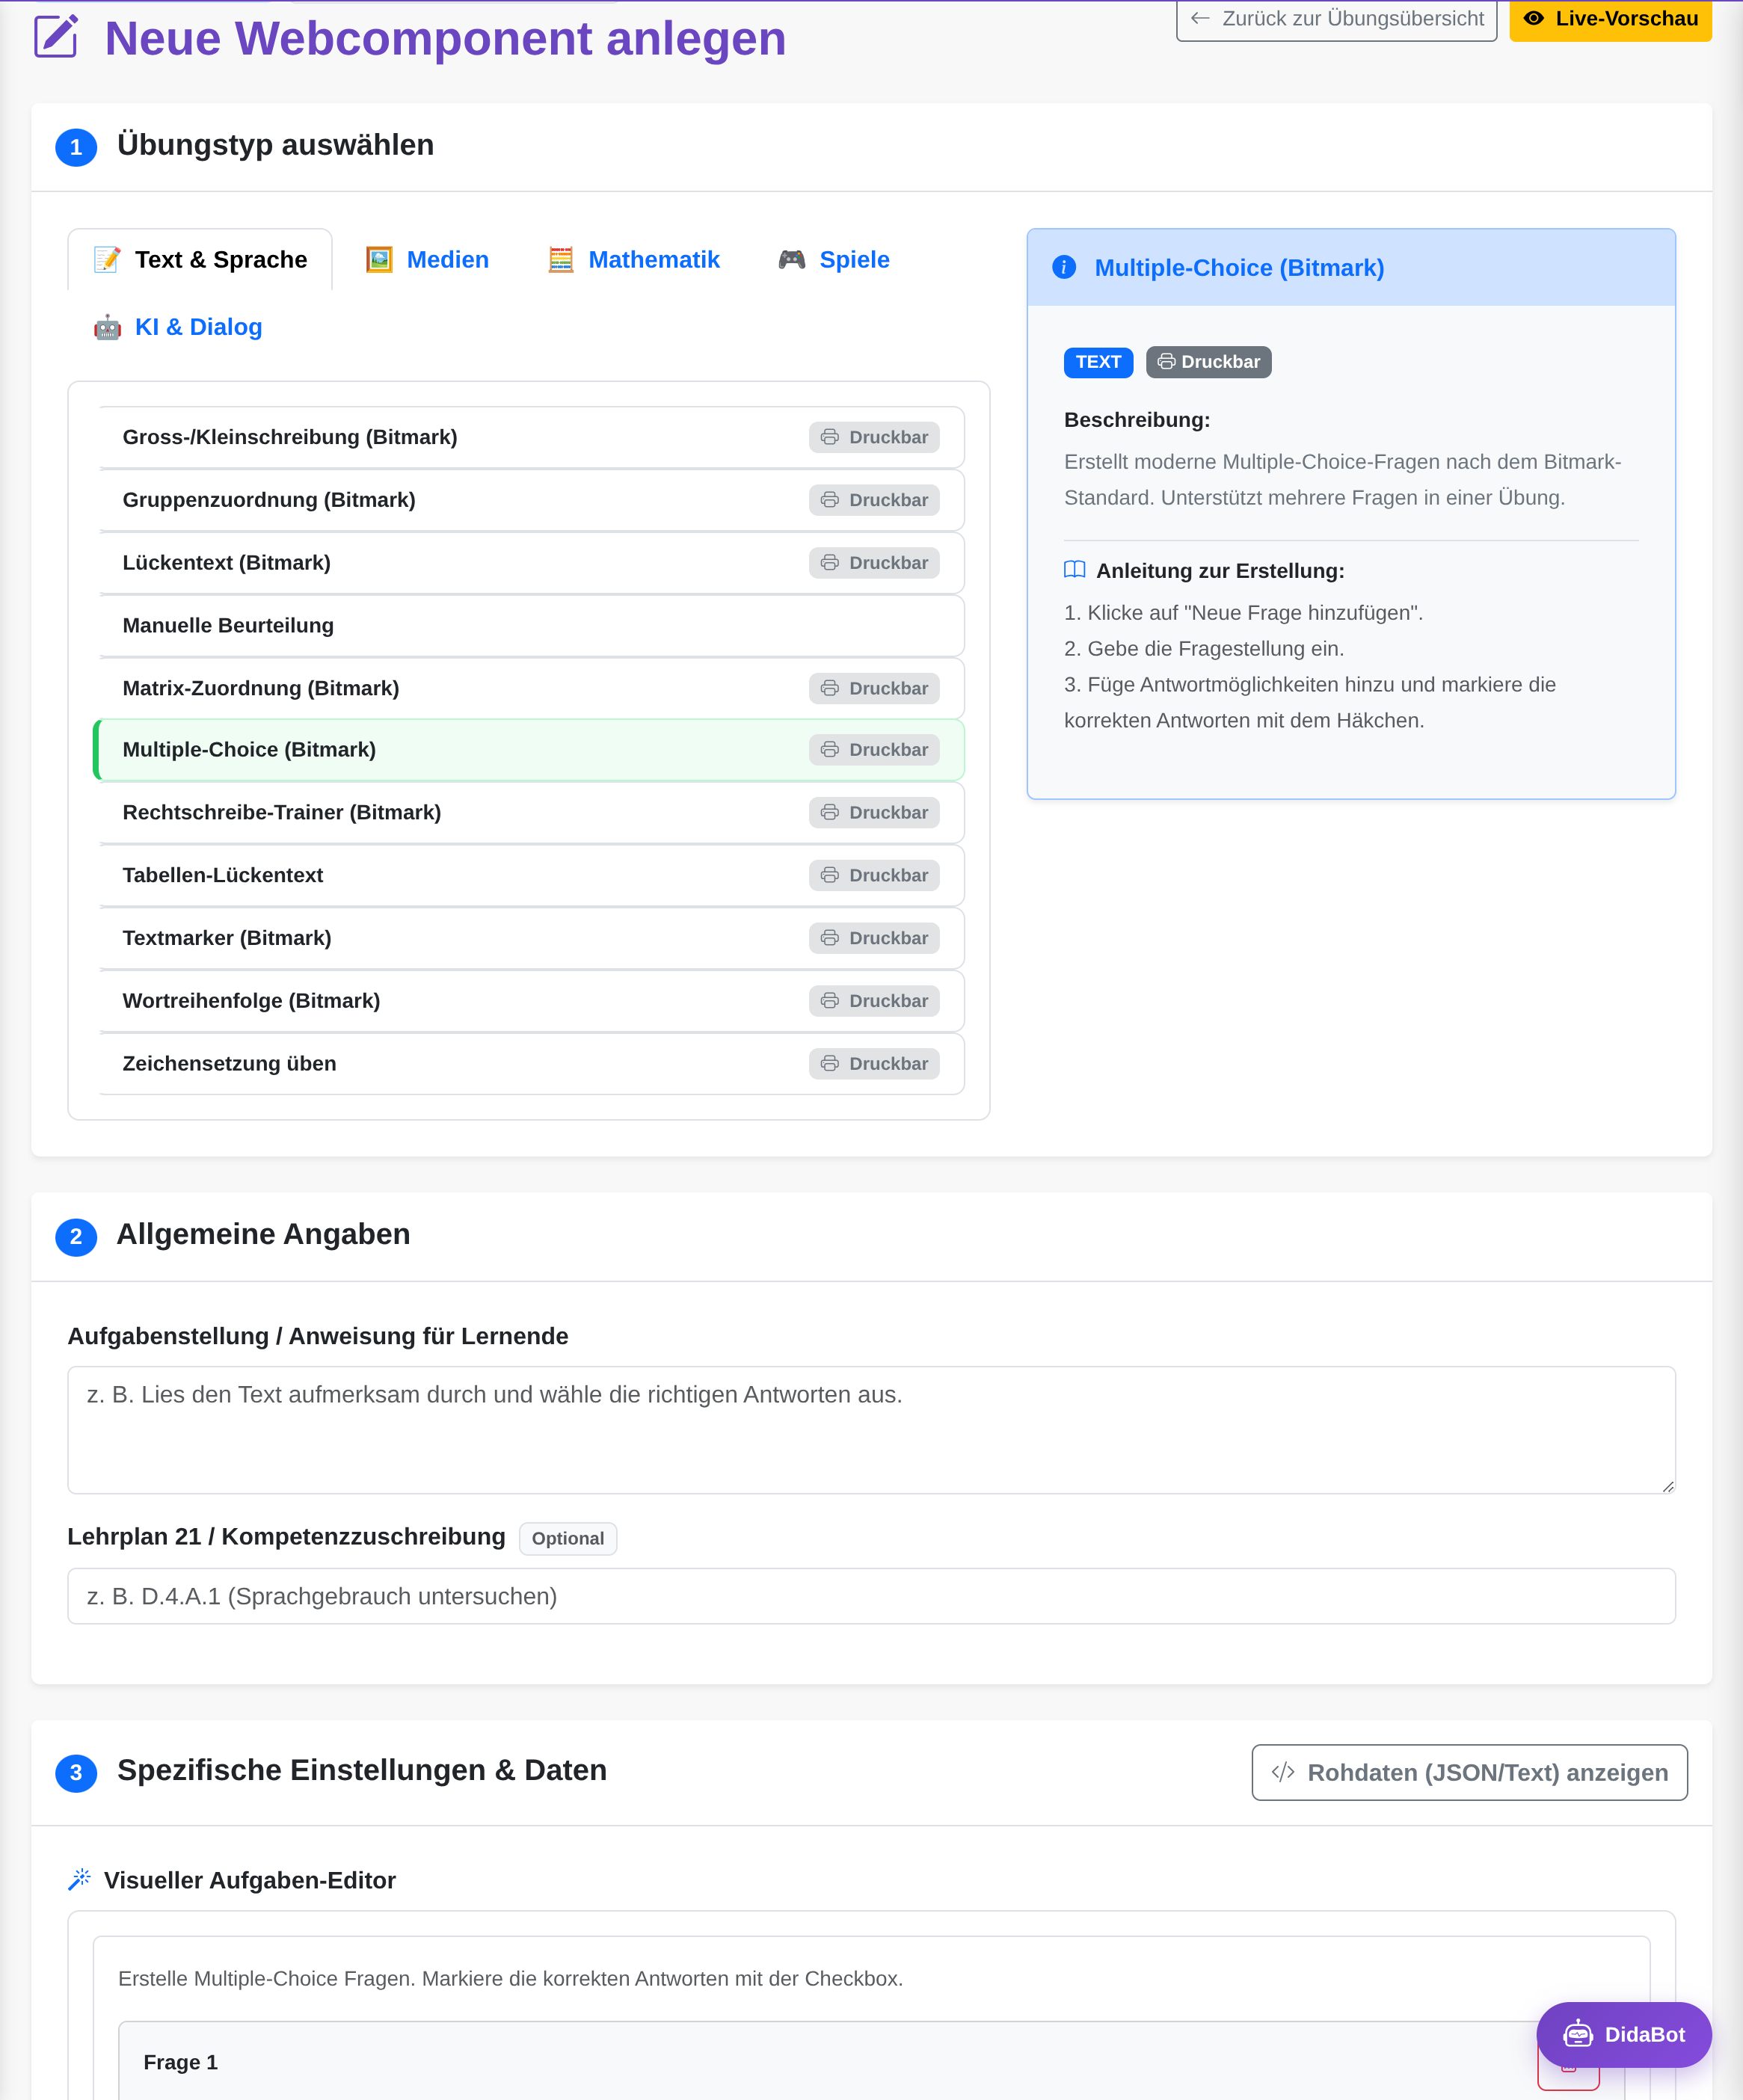This screenshot has height=2100, width=1743.
Task: Select Wortreihenfolge (Bitmark) exercise type
Action: point(531,1001)
